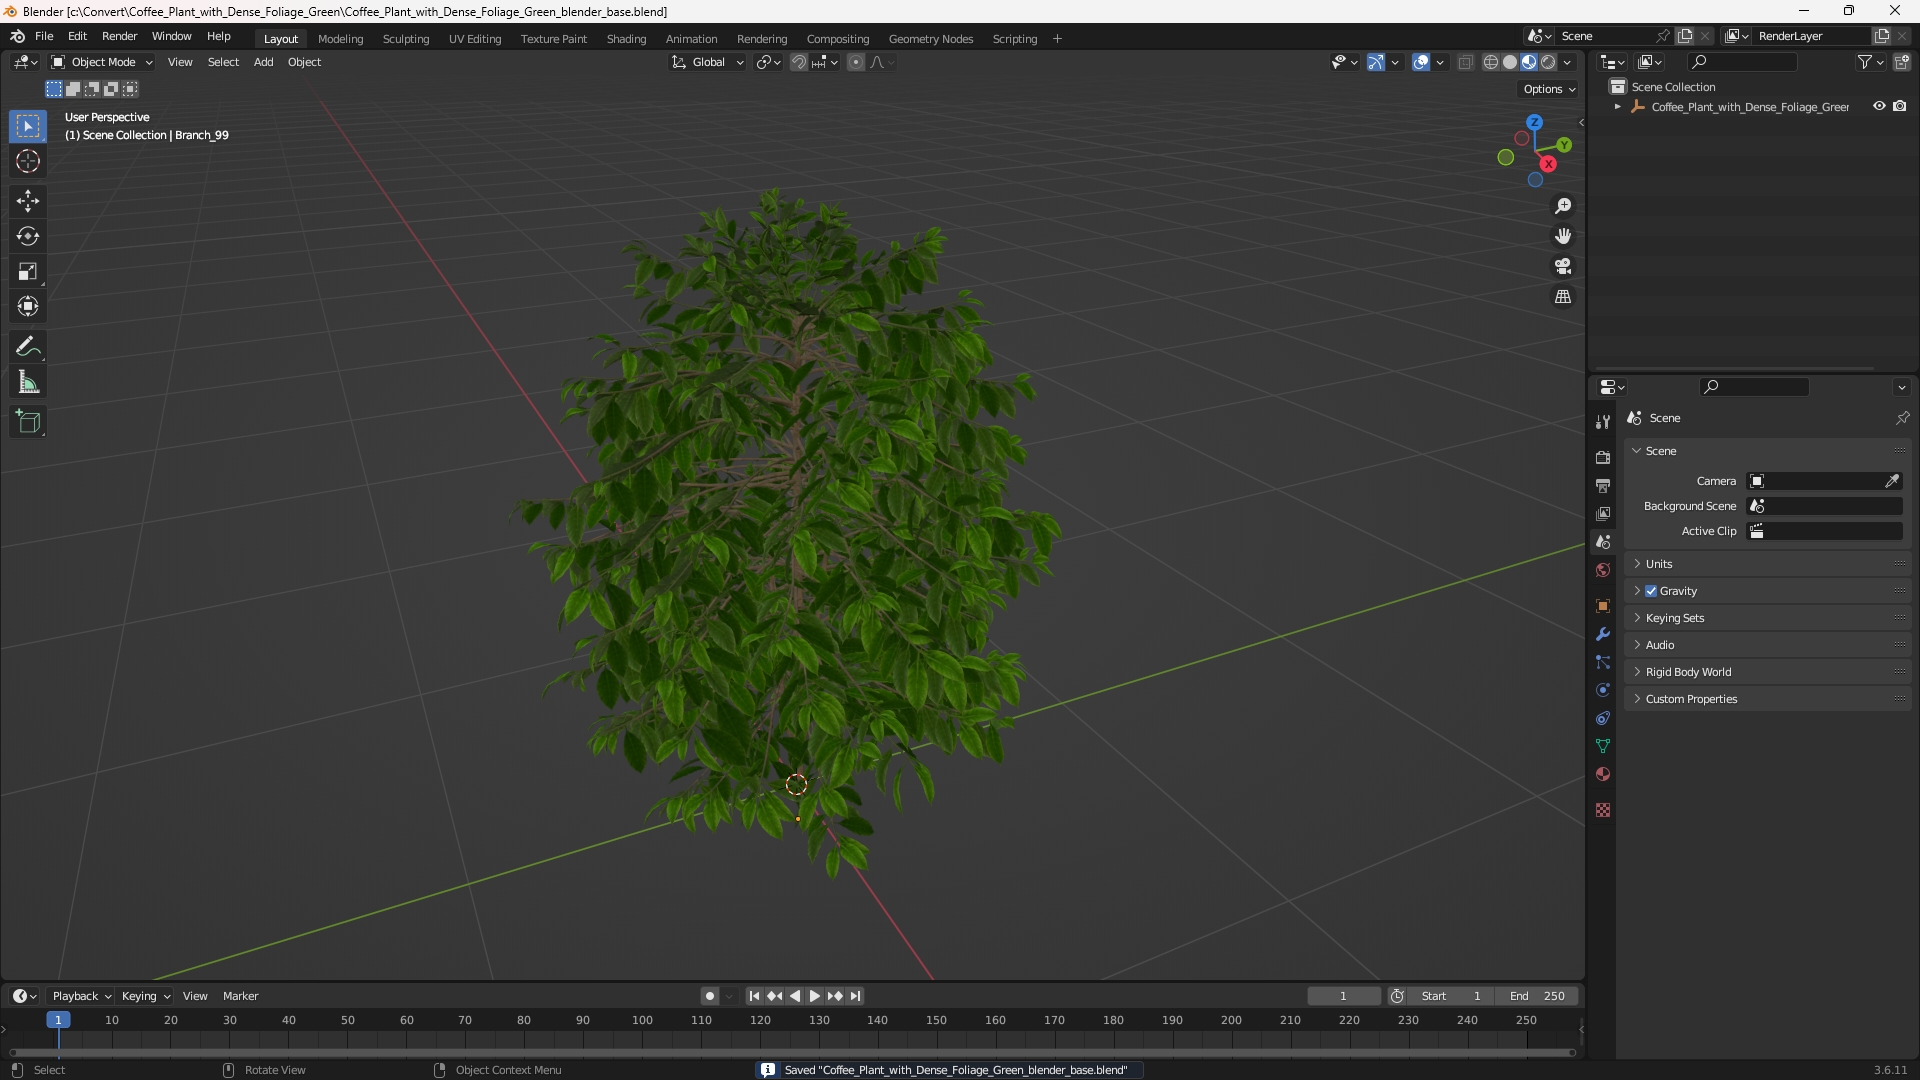Open the Global orientation dropdown
1920x1080 pixels.
pyautogui.click(x=708, y=62)
